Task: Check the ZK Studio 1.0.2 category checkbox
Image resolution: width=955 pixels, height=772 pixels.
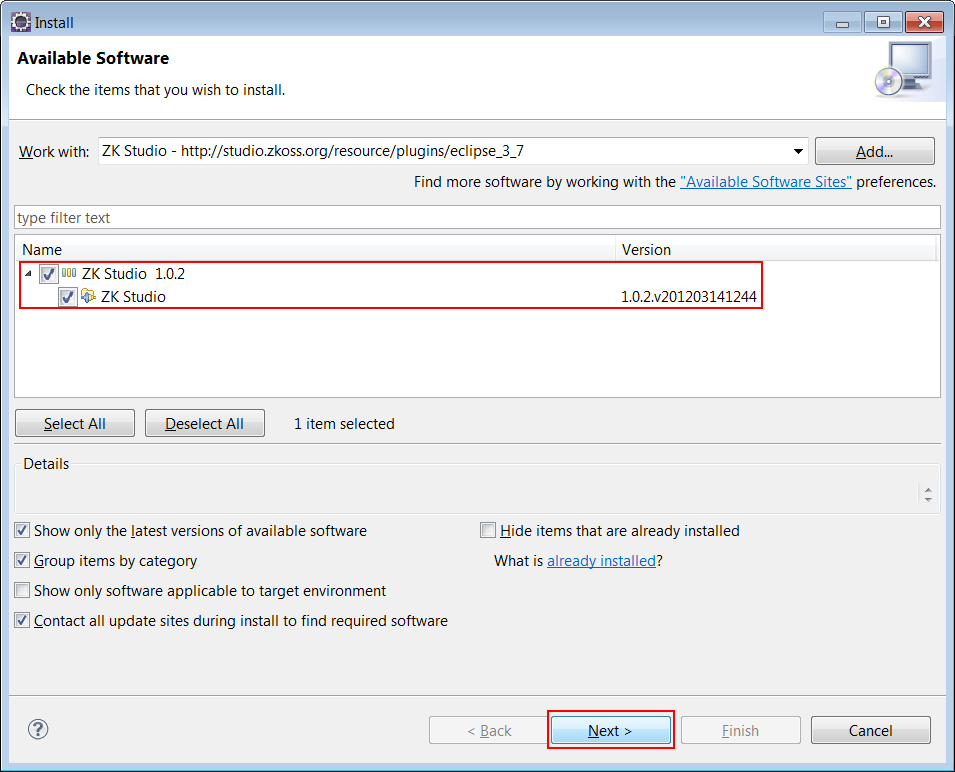Action: tap(49, 274)
